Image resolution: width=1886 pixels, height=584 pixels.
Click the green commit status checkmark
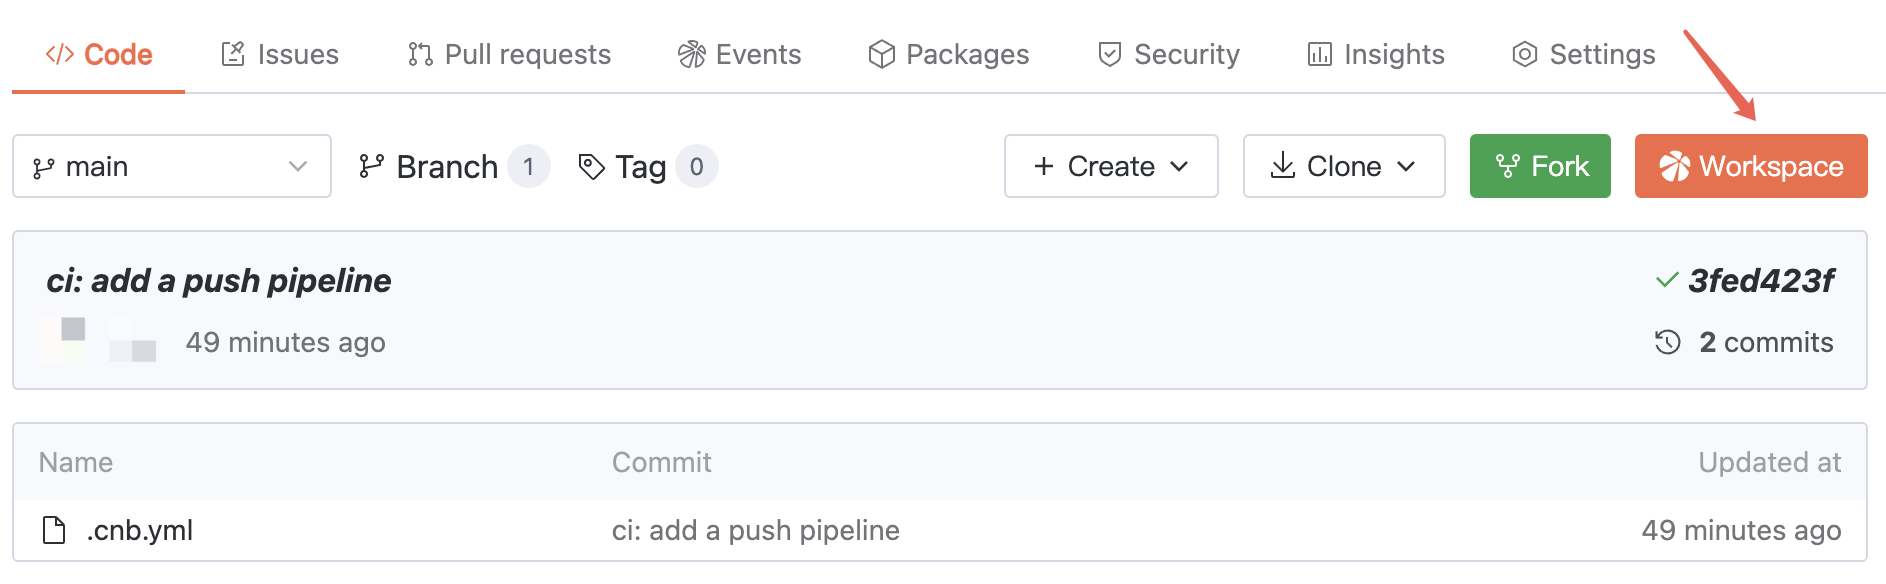pyautogui.click(x=1666, y=281)
